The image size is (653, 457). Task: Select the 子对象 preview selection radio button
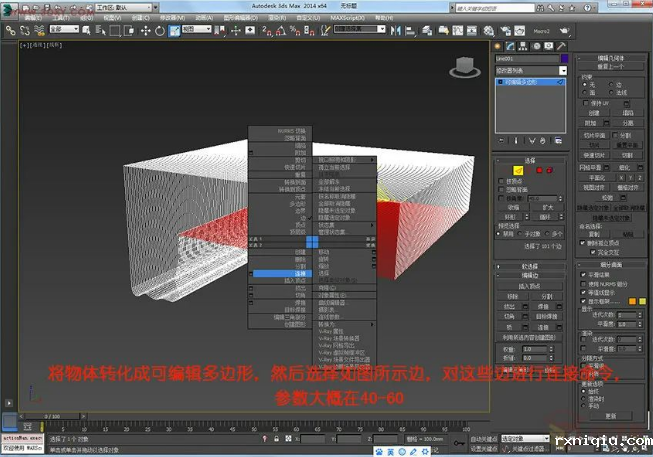point(520,234)
